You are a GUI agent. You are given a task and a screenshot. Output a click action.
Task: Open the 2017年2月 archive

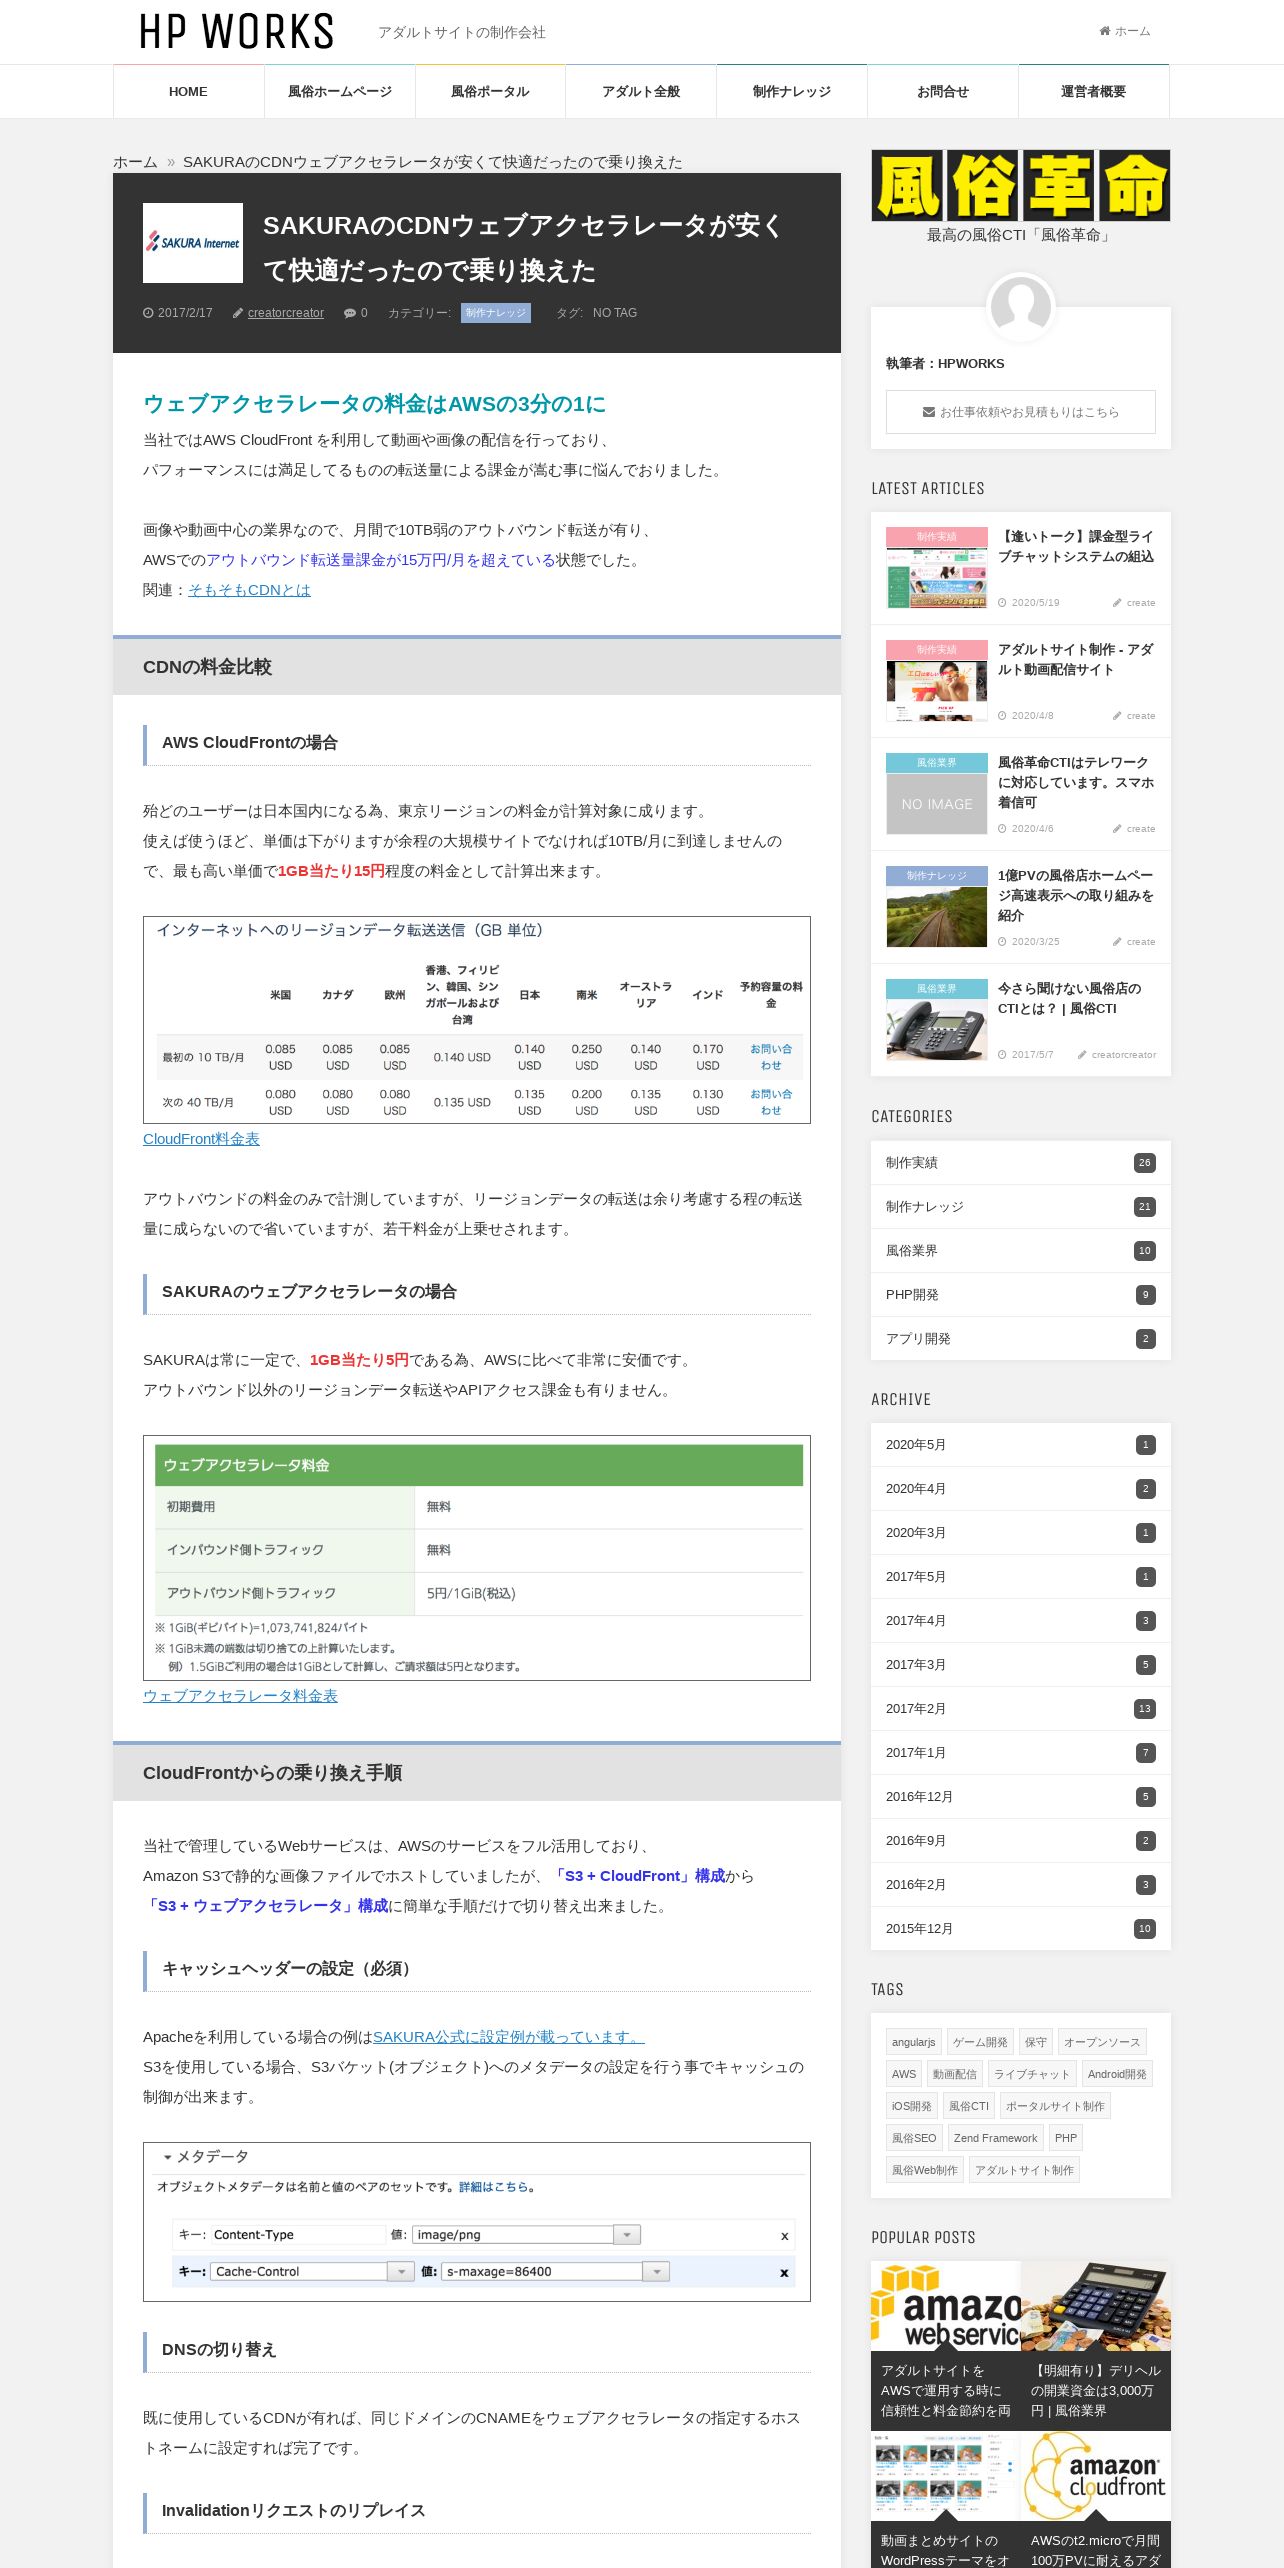tap(1020, 1708)
